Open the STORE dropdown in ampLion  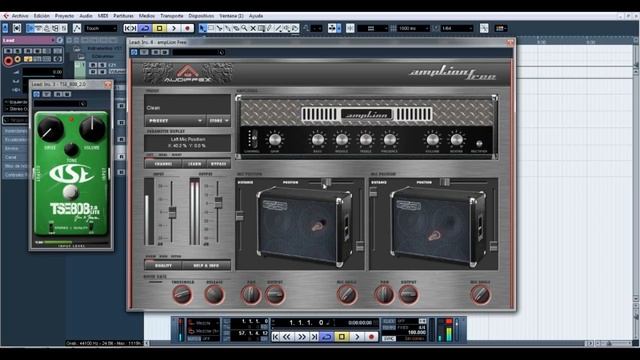click(219, 121)
